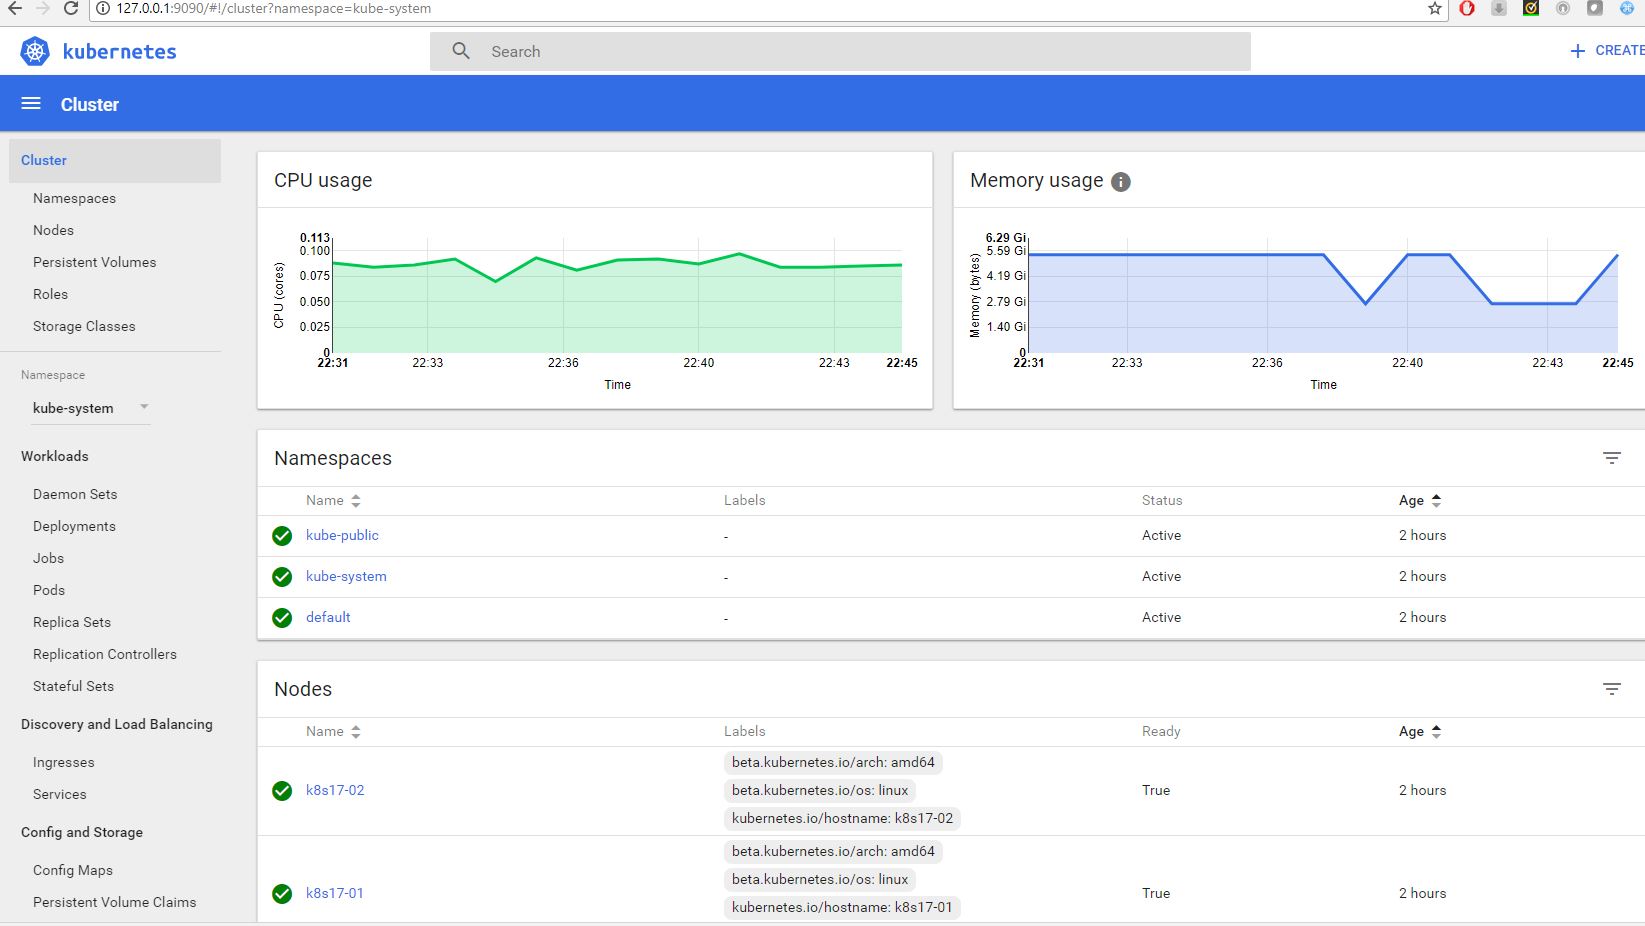
Task: Open Replica Sets in the sidebar
Action: click(x=72, y=622)
